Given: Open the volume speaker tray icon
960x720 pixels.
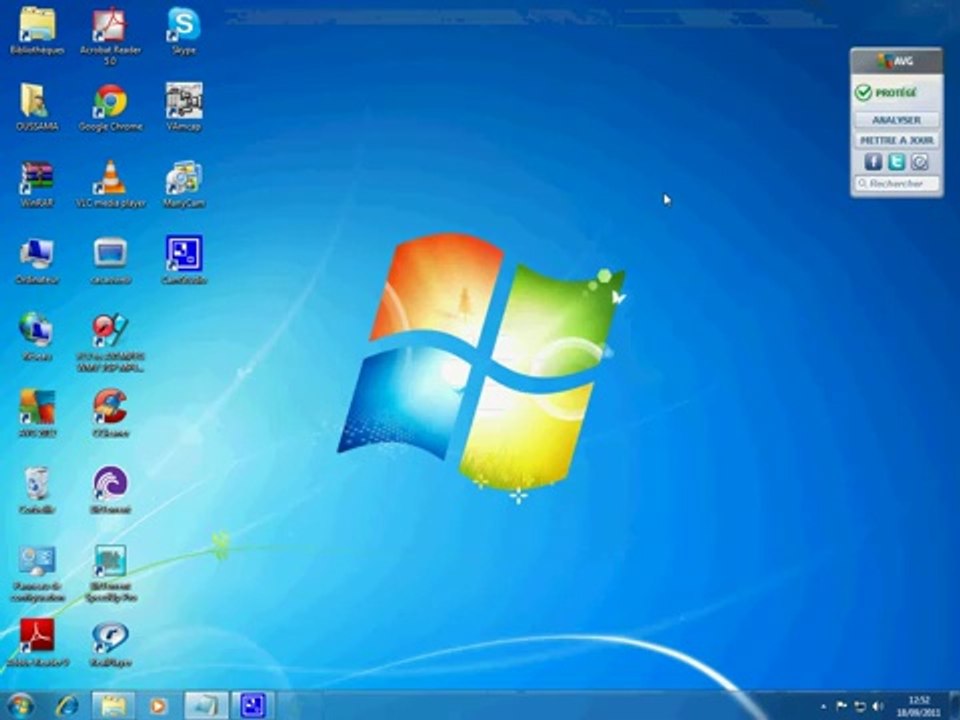Looking at the screenshot, I should coord(878,706).
